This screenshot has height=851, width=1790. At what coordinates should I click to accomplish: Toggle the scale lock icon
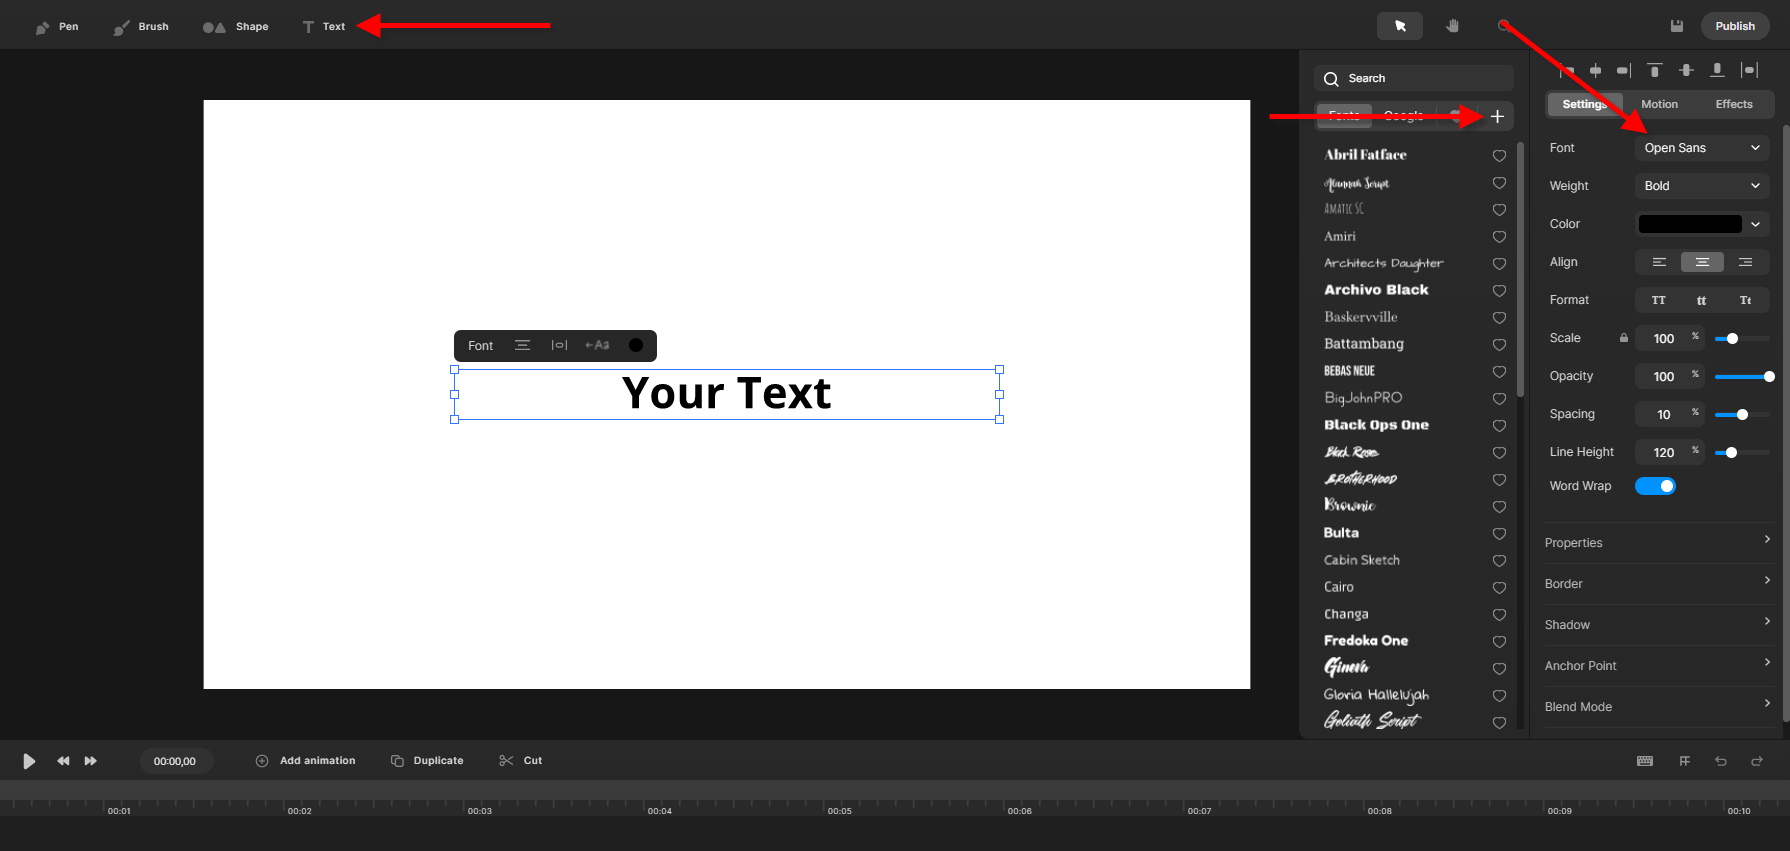click(1624, 338)
